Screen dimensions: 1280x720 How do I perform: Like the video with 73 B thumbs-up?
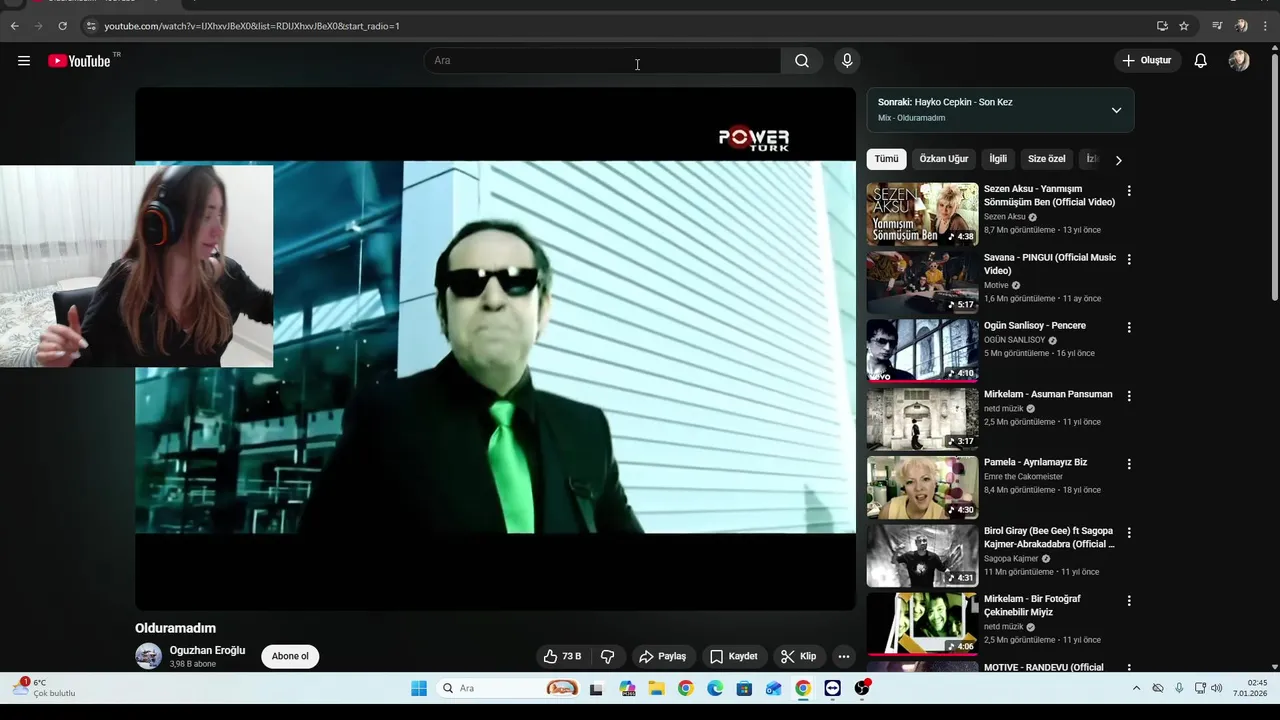pyautogui.click(x=562, y=657)
